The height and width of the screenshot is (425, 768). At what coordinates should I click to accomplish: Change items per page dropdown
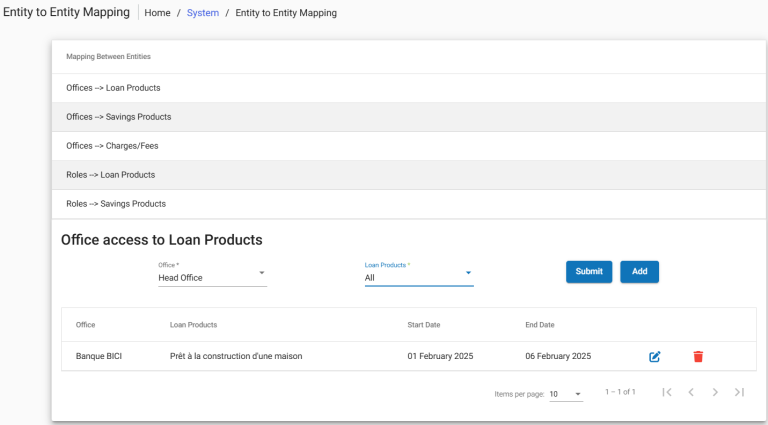[566, 394]
